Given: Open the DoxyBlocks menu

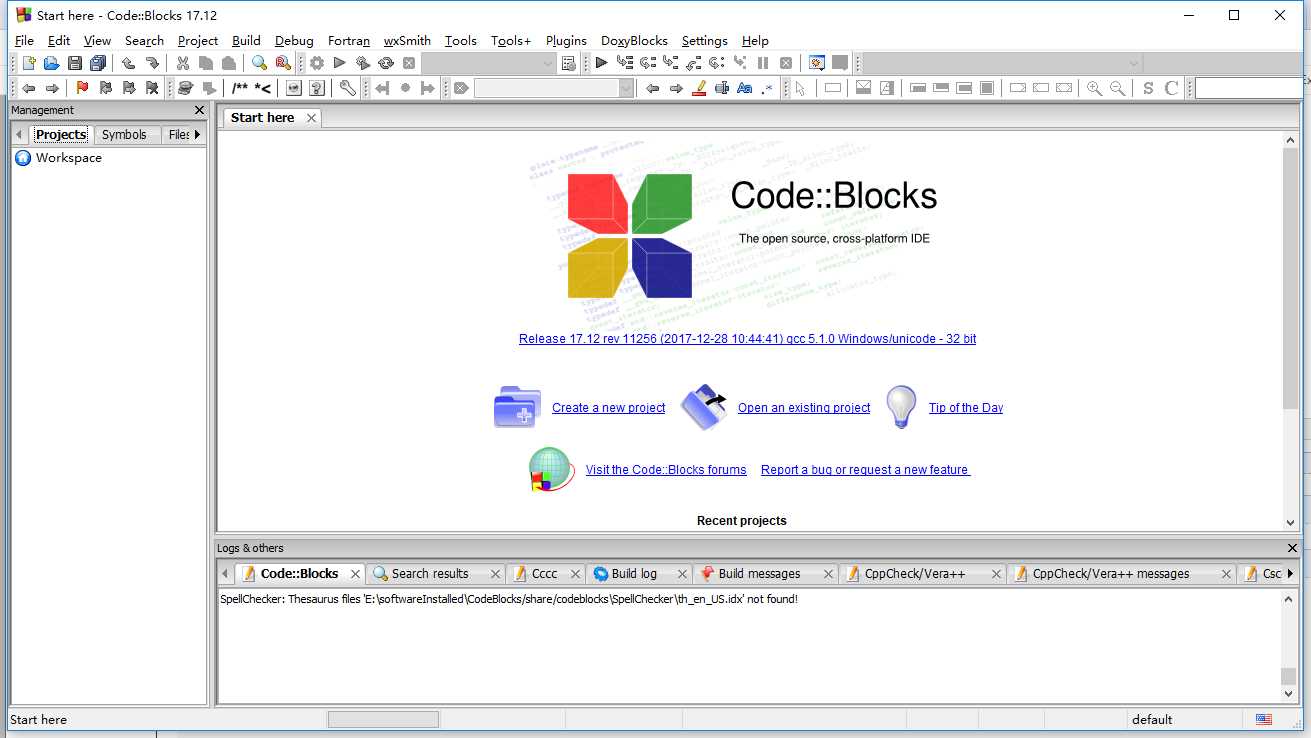Looking at the screenshot, I should click(x=634, y=41).
